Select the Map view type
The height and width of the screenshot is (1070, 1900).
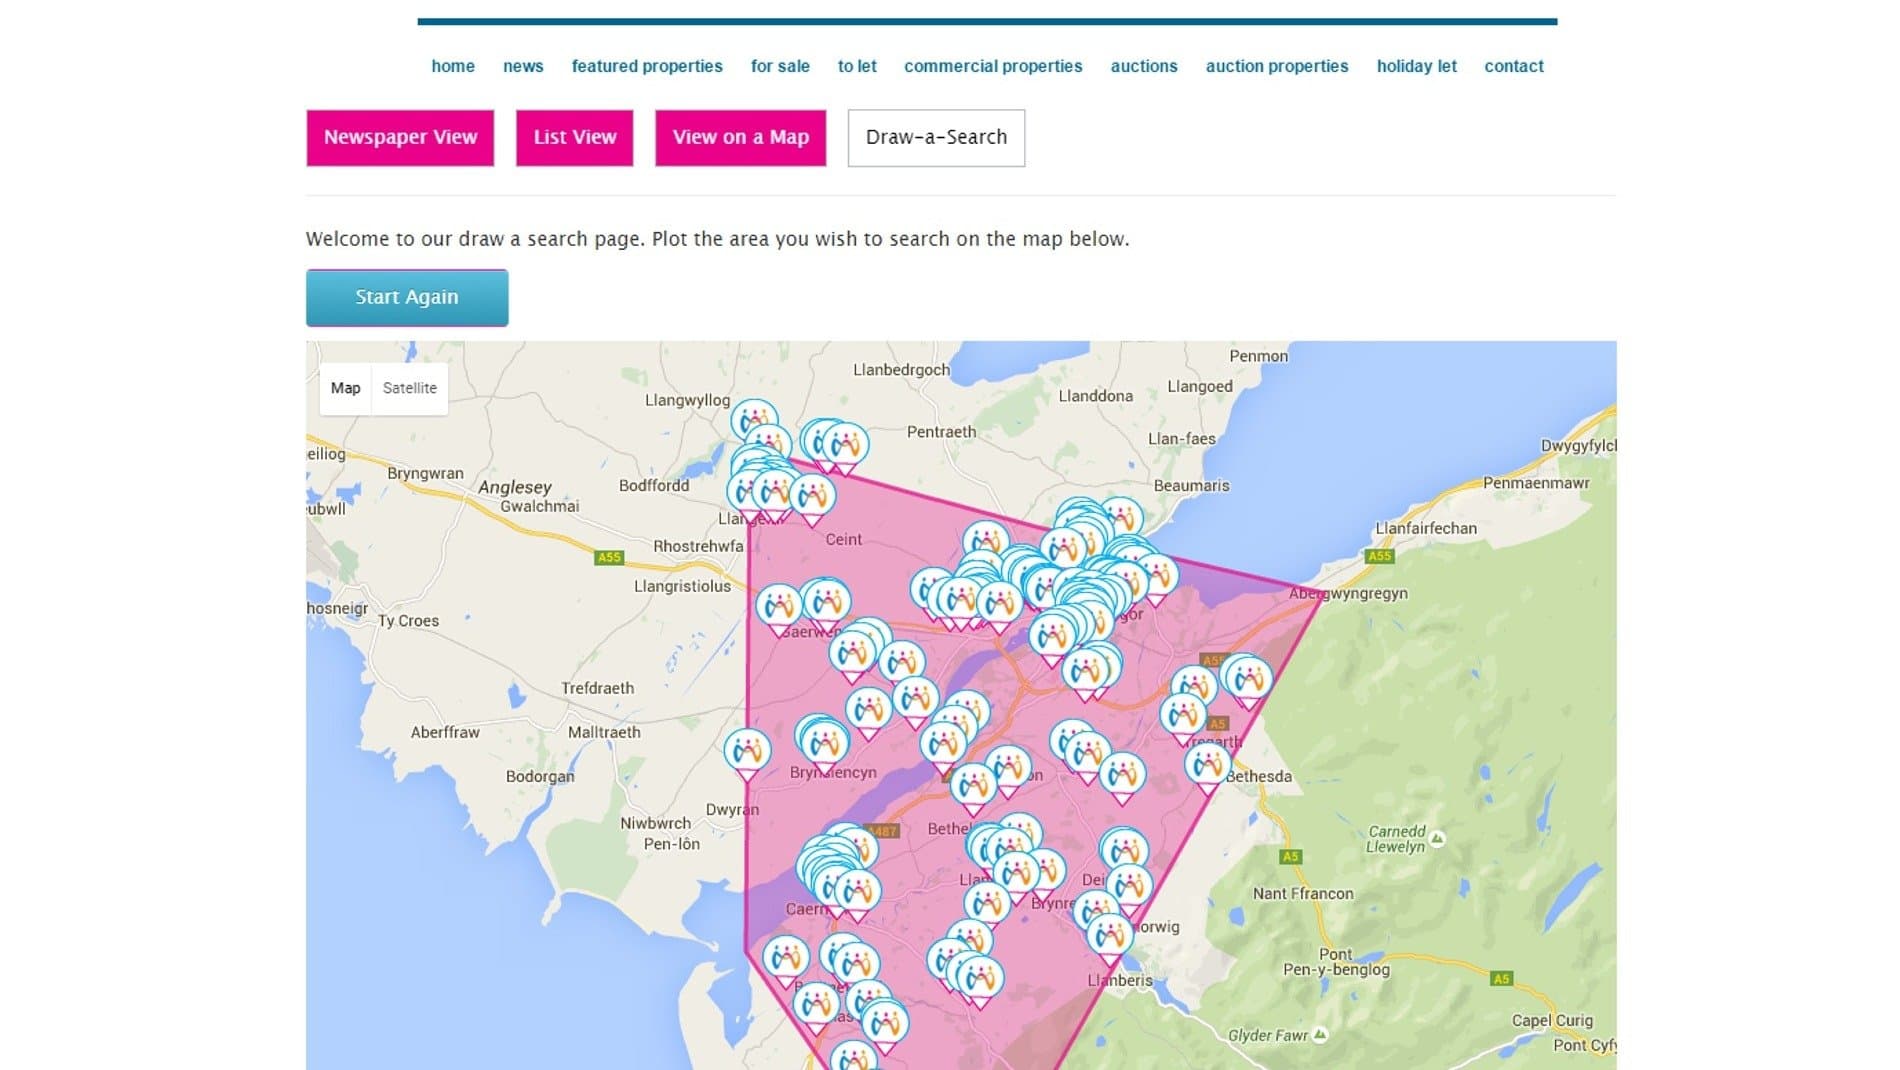345,388
